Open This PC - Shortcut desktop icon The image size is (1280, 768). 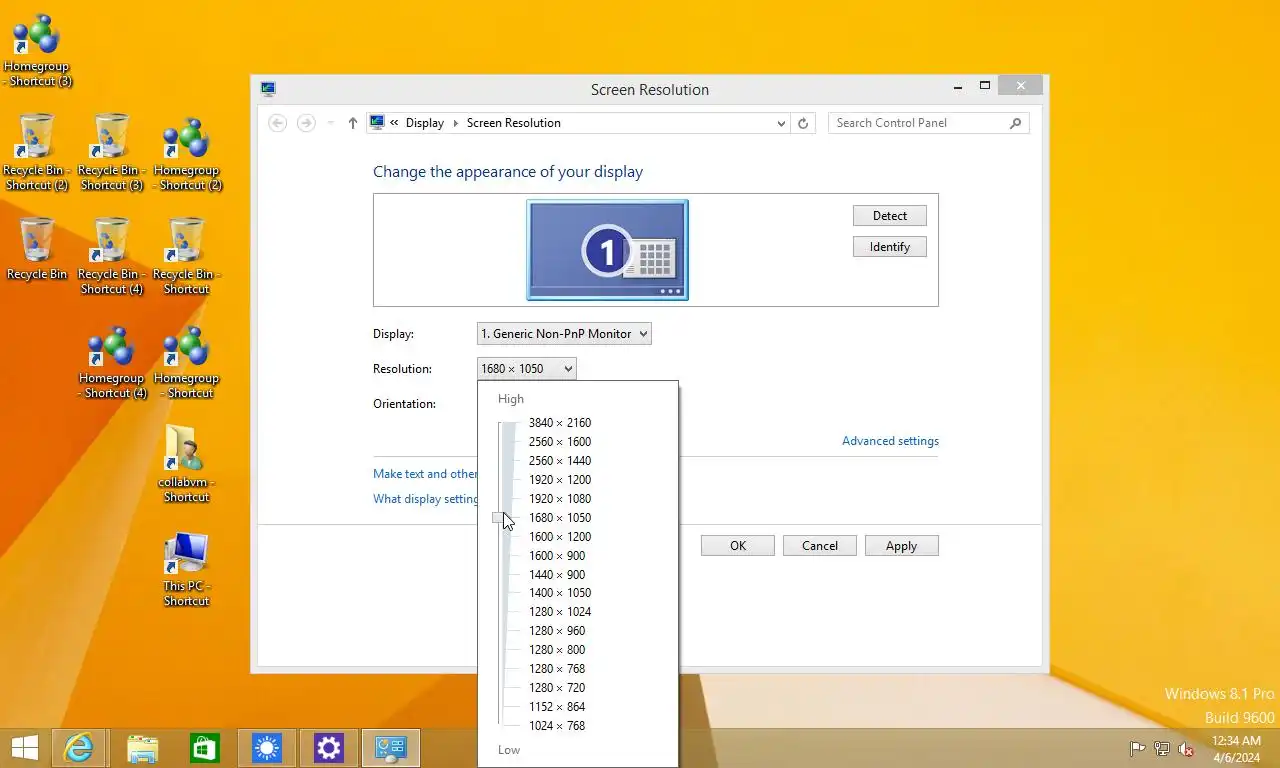pos(186,568)
